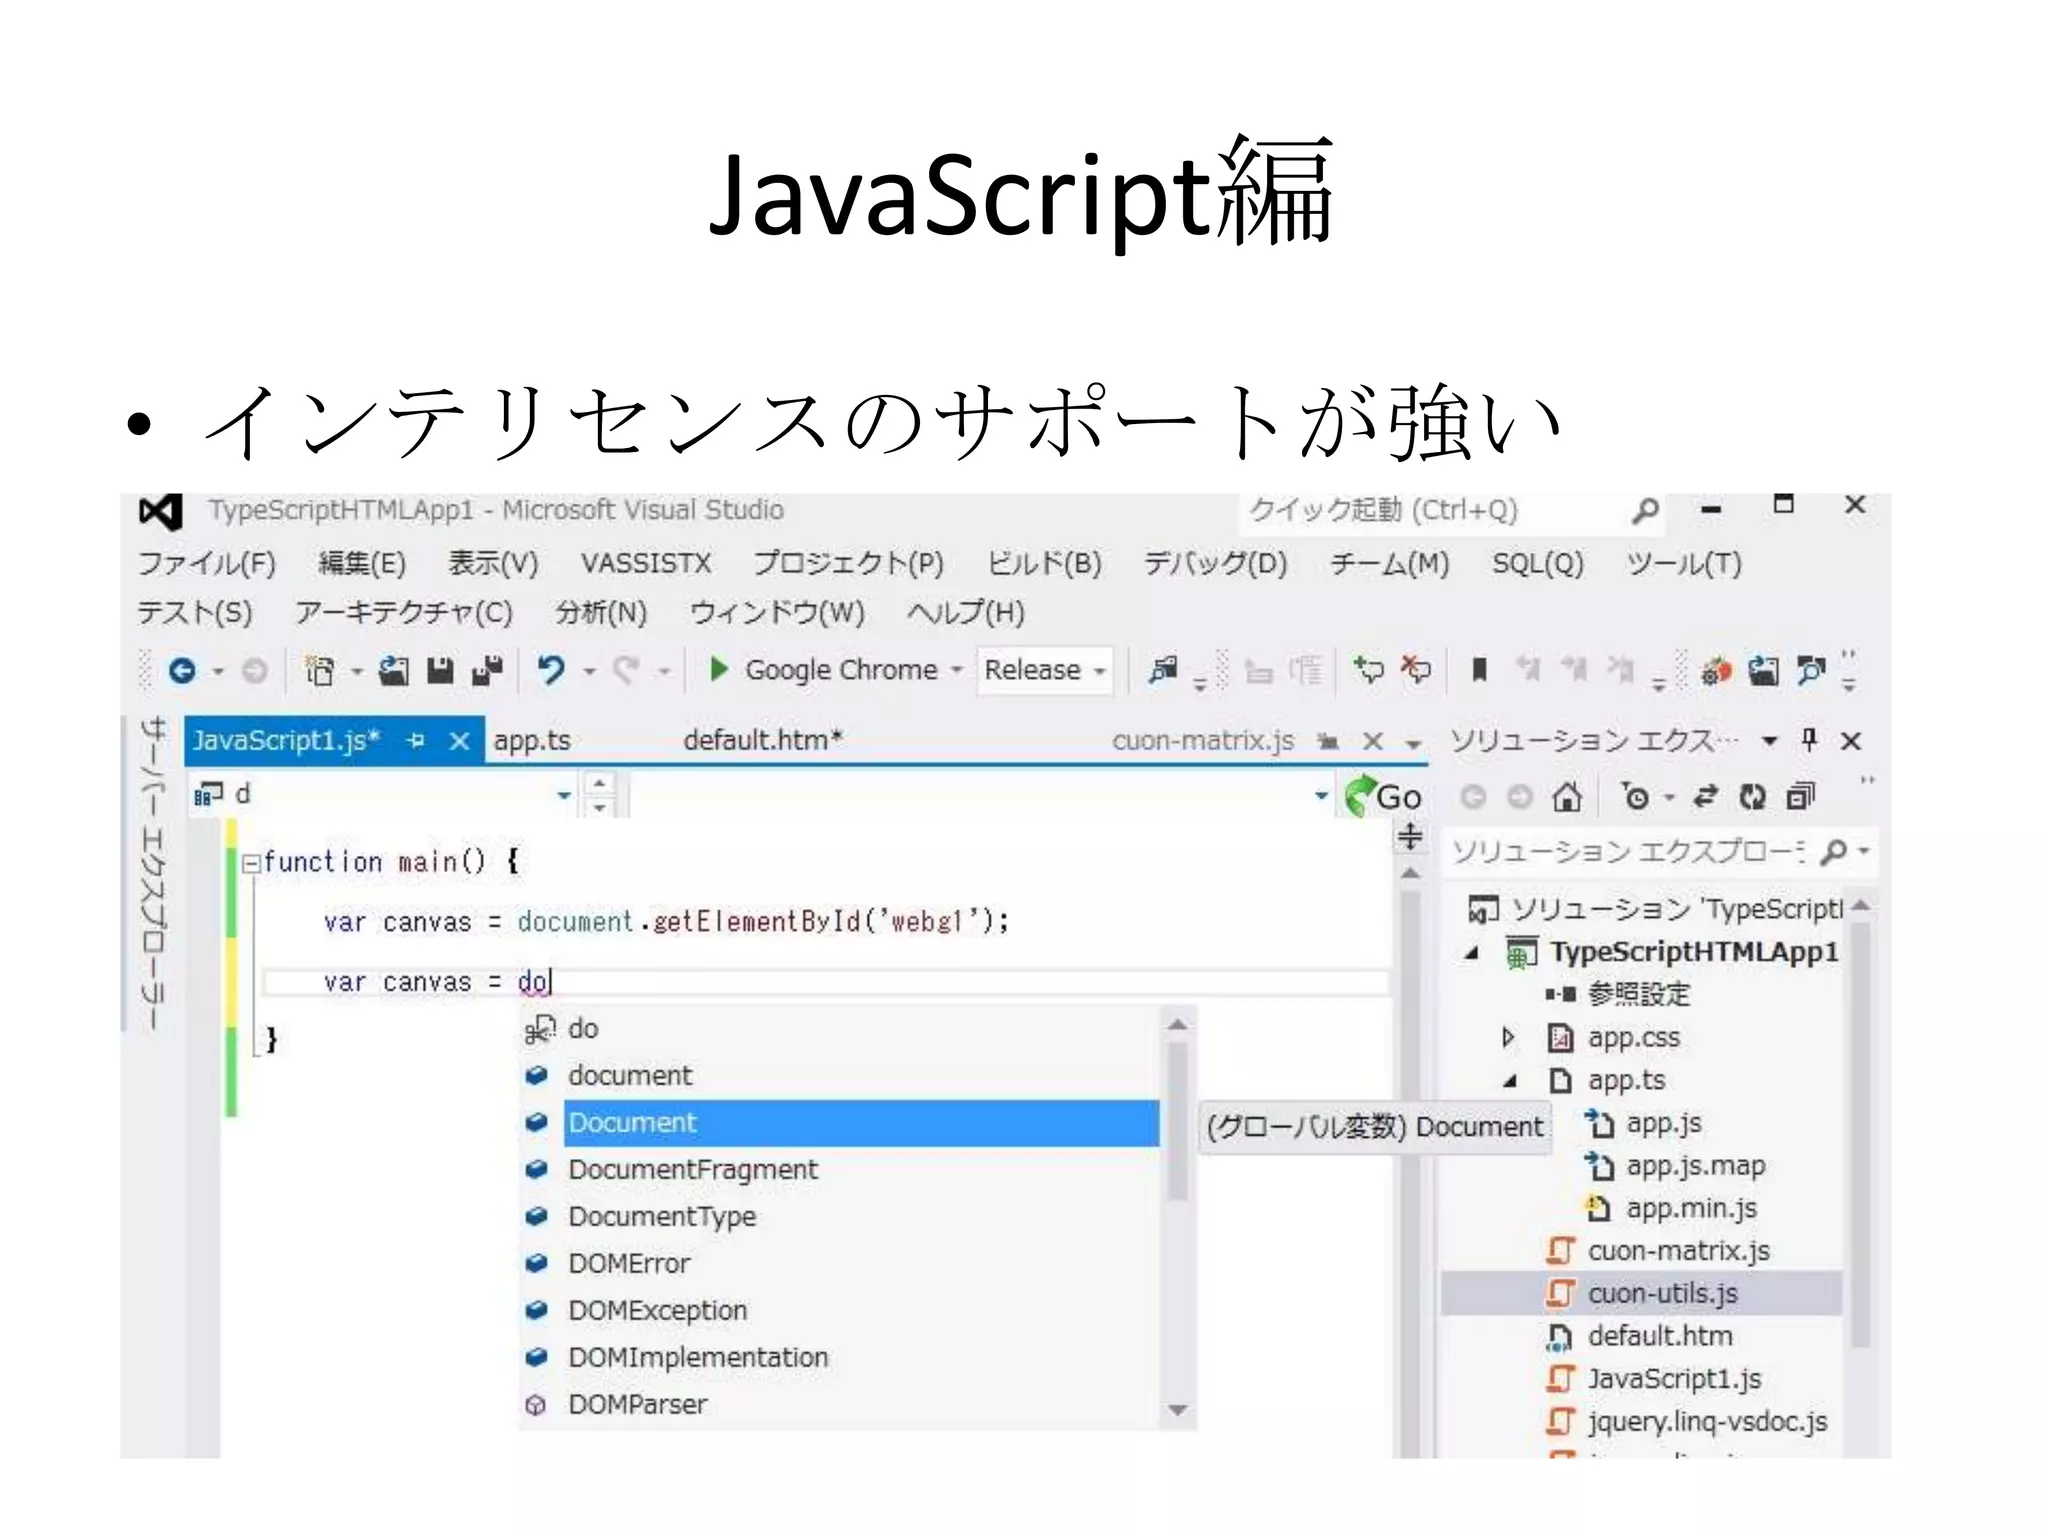Screen dimensions: 2048x1536
Task: Switch to the app.ts tab
Action: pyautogui.click(x=532, y=741)
